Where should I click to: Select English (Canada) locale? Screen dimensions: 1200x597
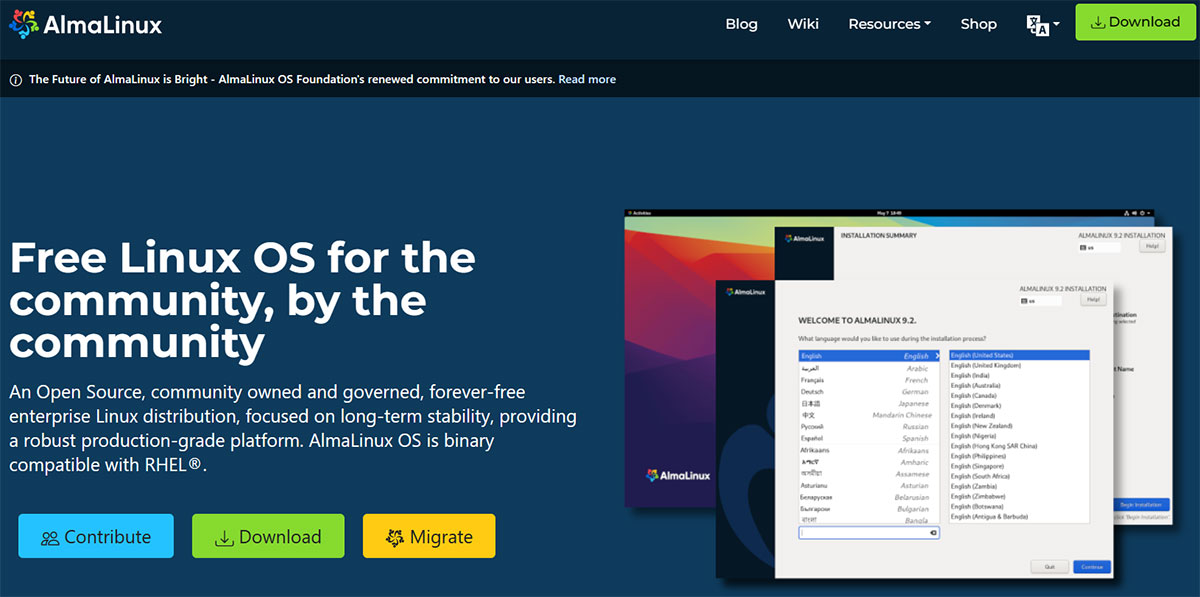[1019, 396]
